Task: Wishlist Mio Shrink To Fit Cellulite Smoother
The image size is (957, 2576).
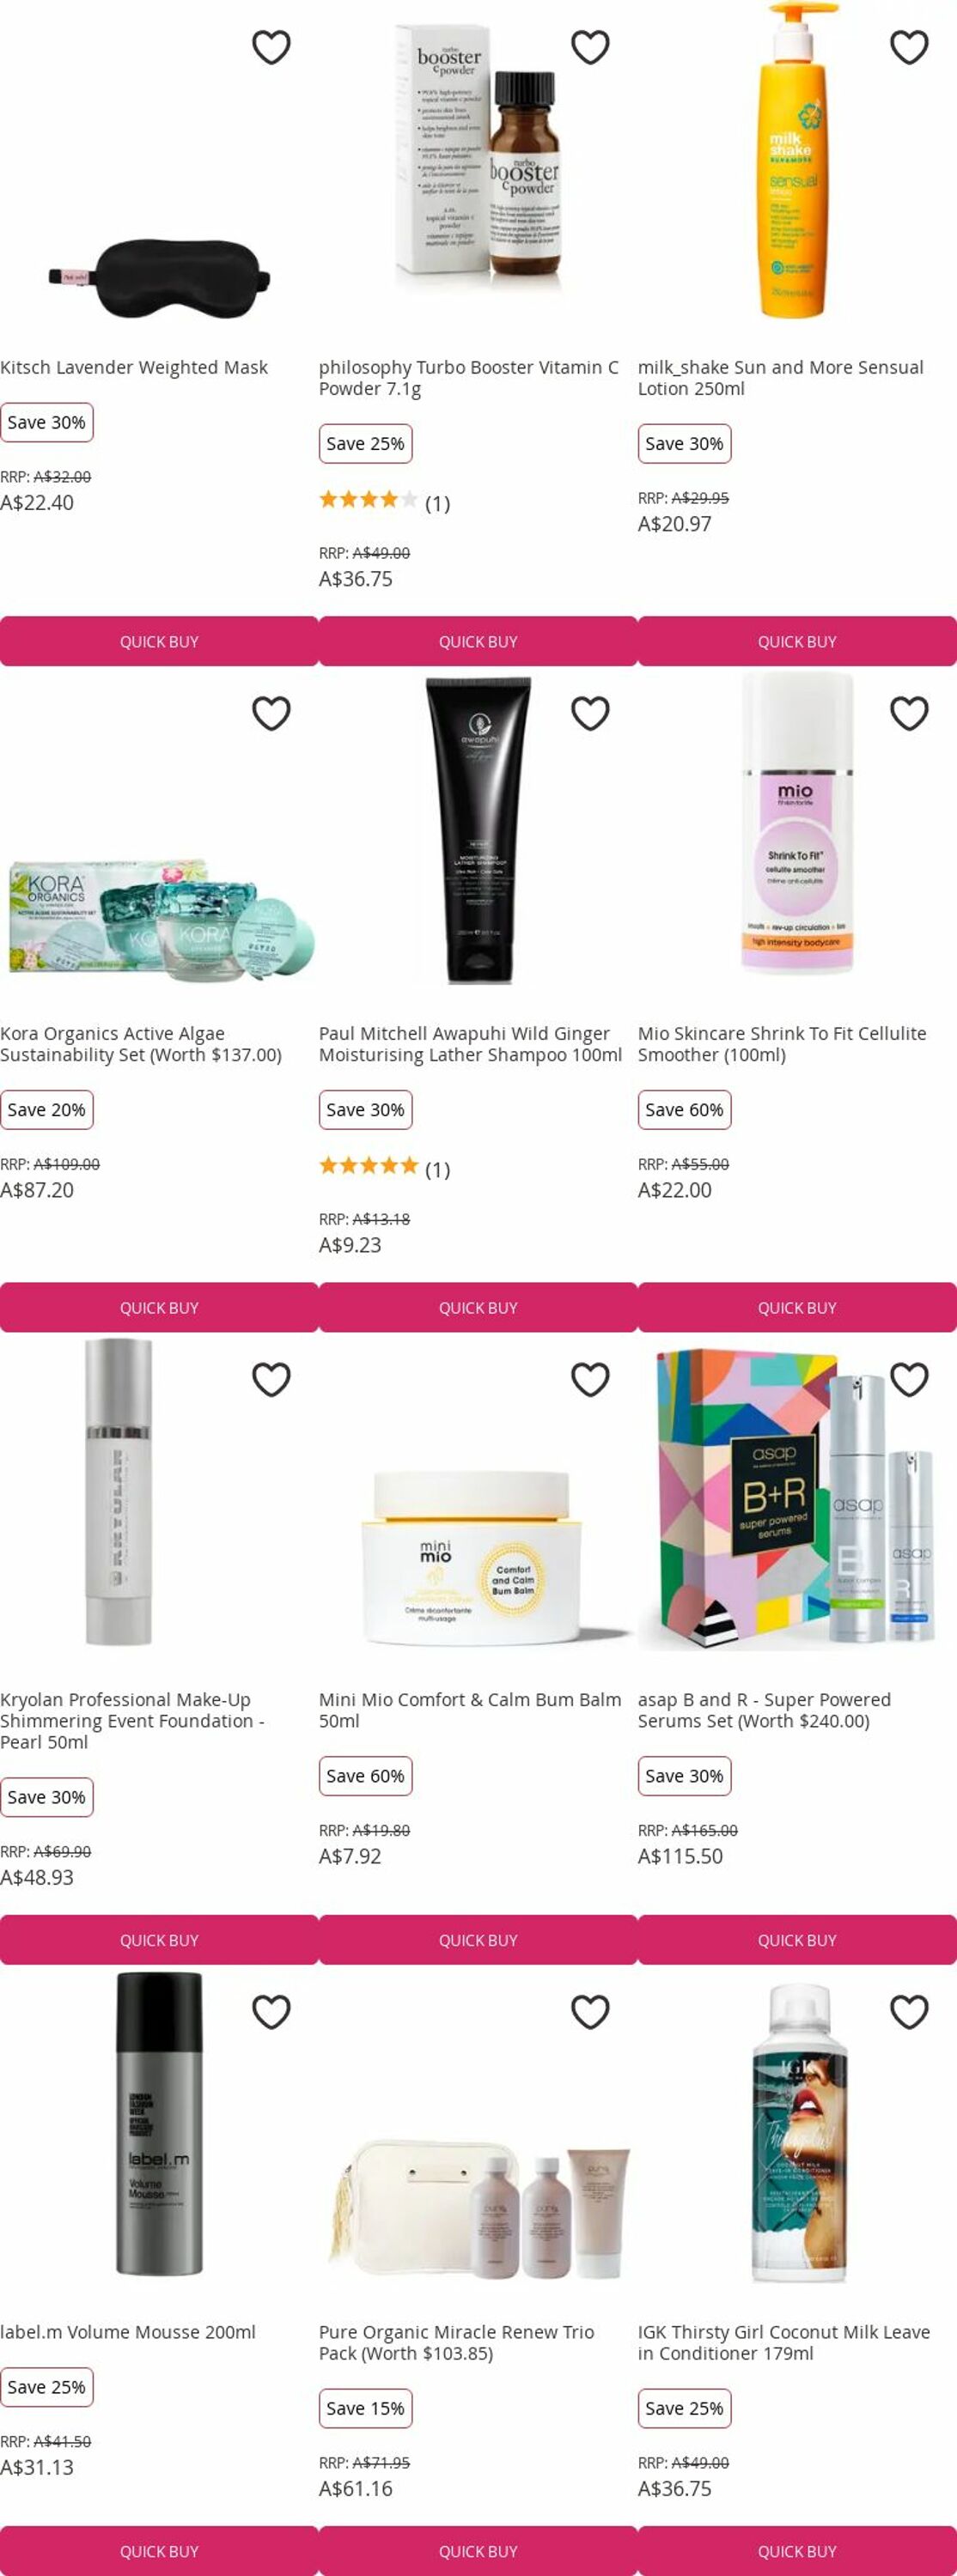Action: [909, 713]
